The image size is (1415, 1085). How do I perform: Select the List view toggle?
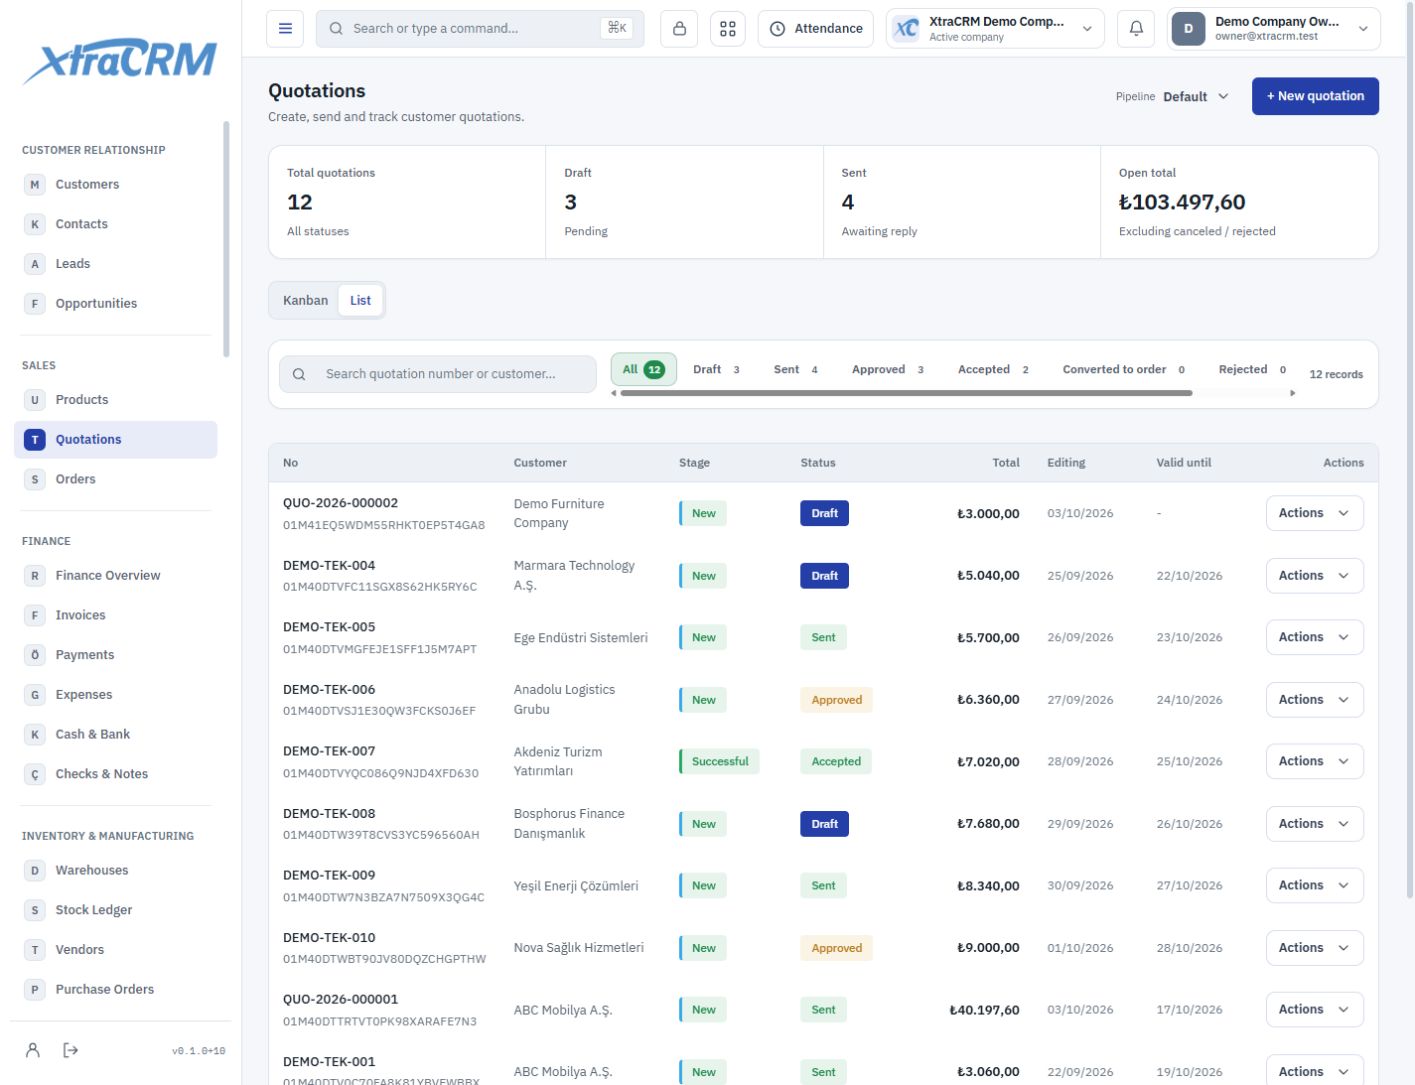(x=360, y=300)
